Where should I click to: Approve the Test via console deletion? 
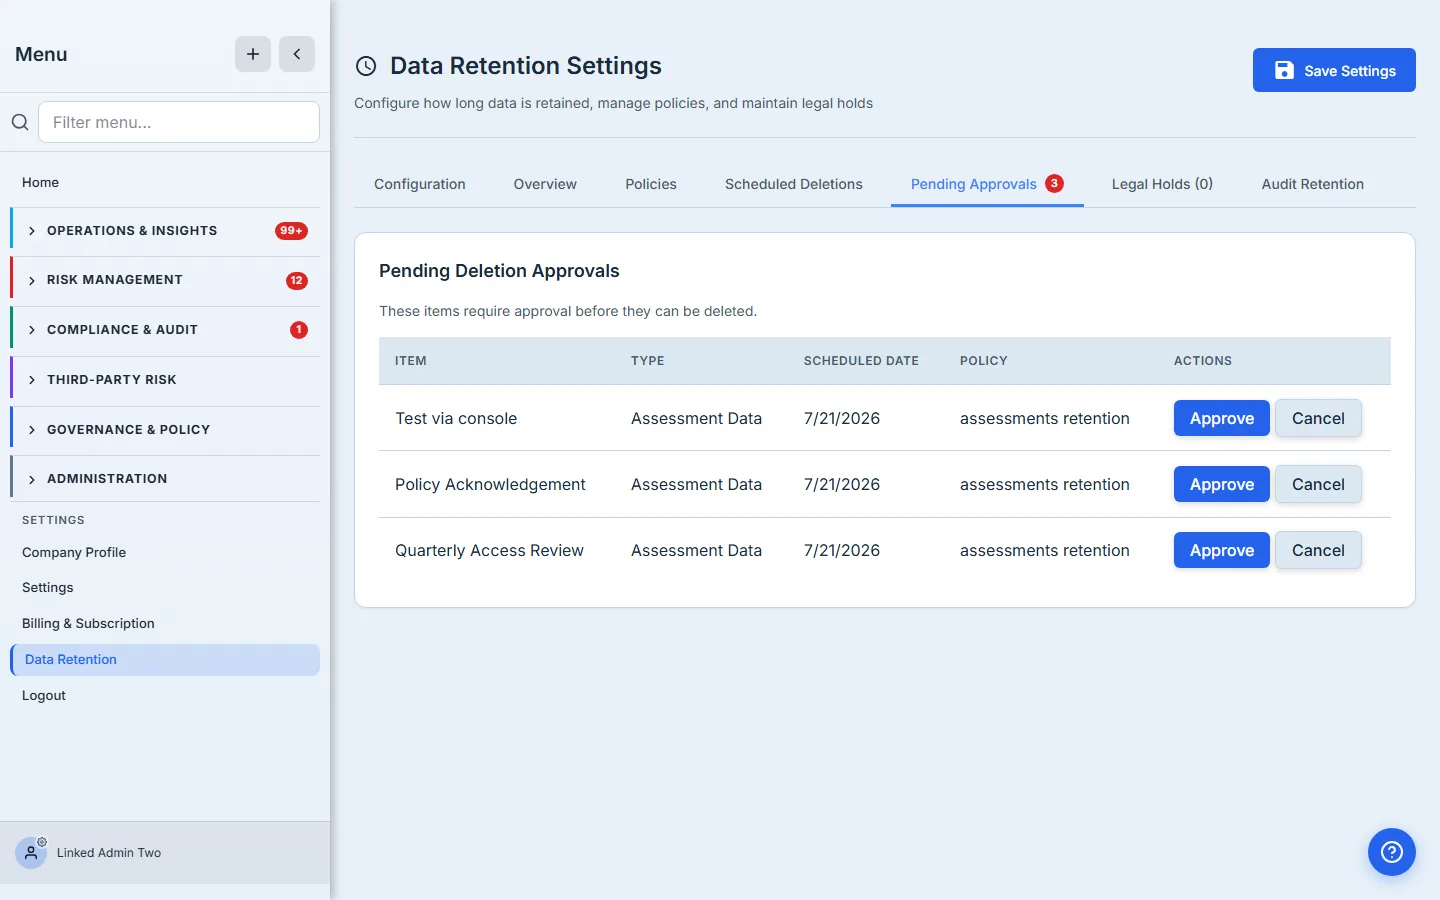pos(1222,418)
